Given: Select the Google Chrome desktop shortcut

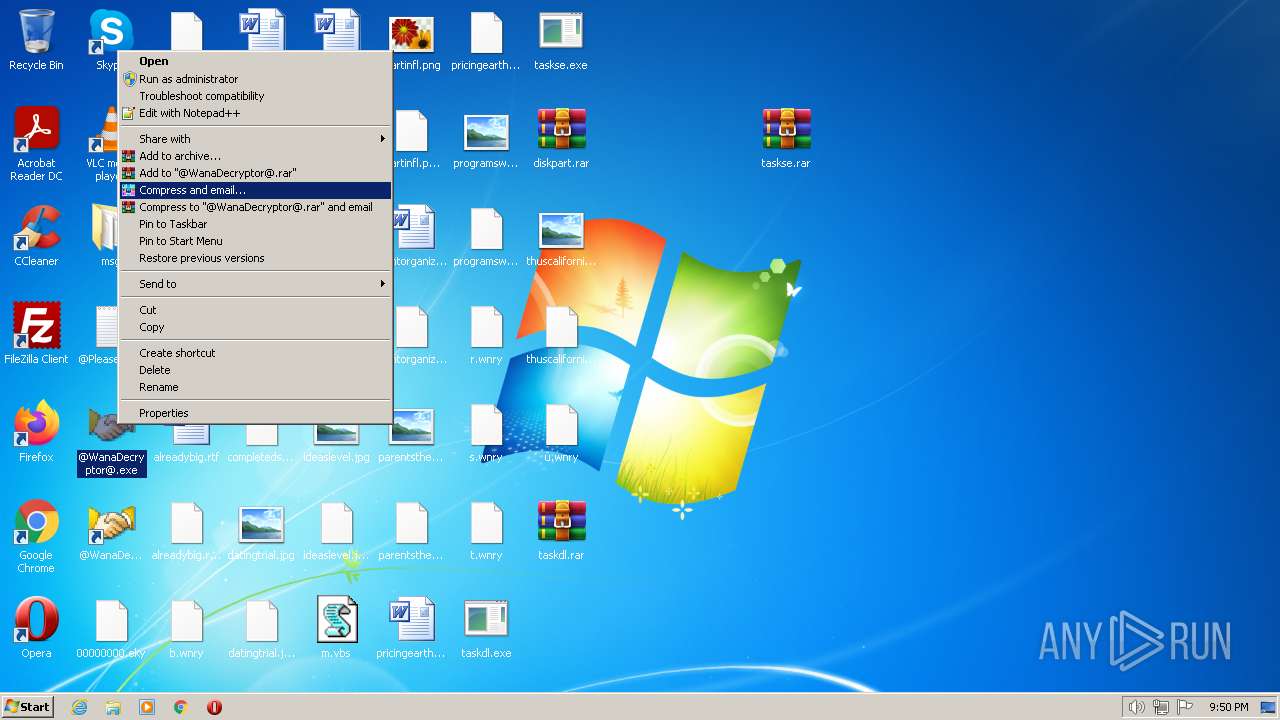Looking at the screenshot, I should (36, 536).
